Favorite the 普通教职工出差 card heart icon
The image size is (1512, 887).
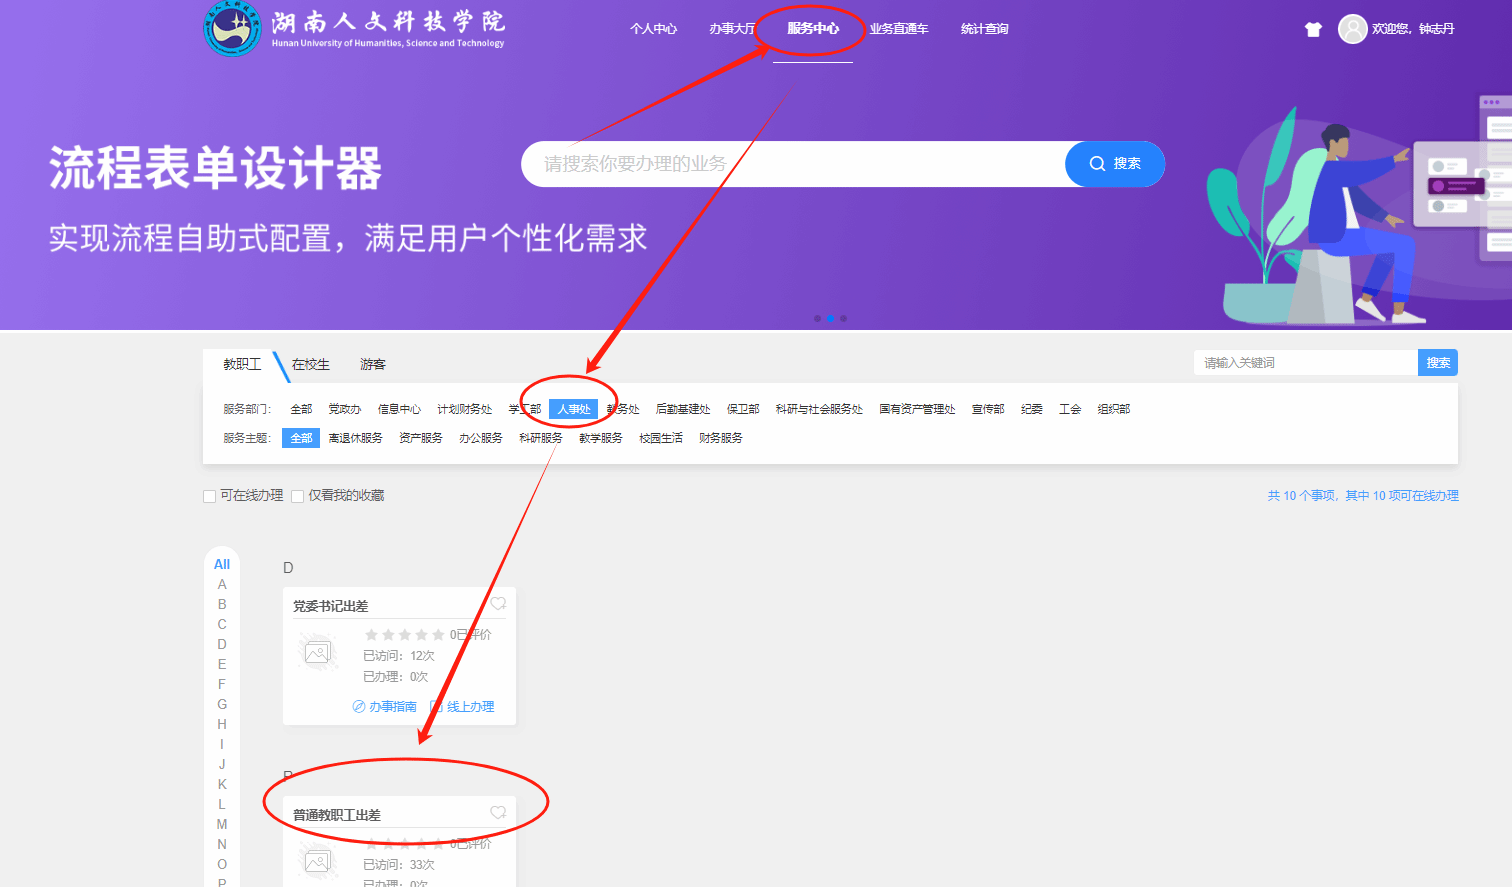point(498,813)
